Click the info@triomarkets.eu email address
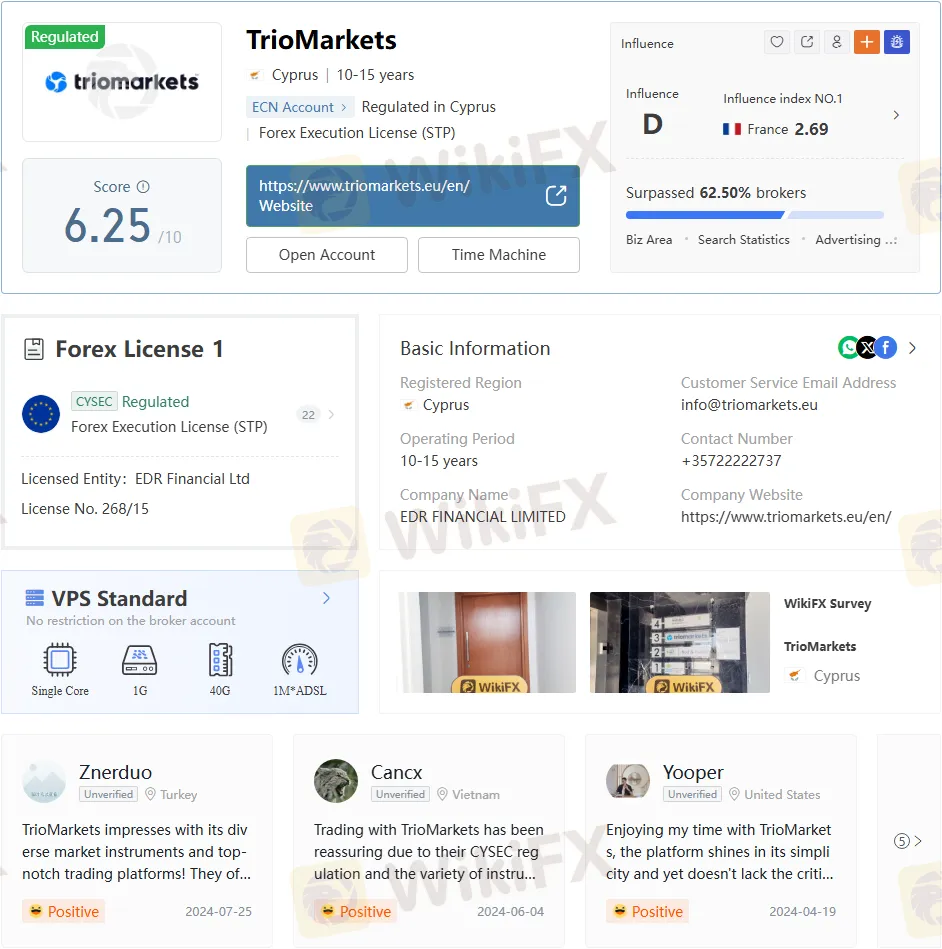 [x=749, y=405]
